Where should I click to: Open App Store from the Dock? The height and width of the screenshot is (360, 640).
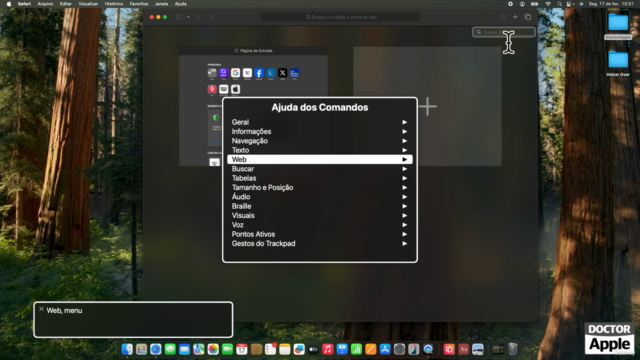385,349
